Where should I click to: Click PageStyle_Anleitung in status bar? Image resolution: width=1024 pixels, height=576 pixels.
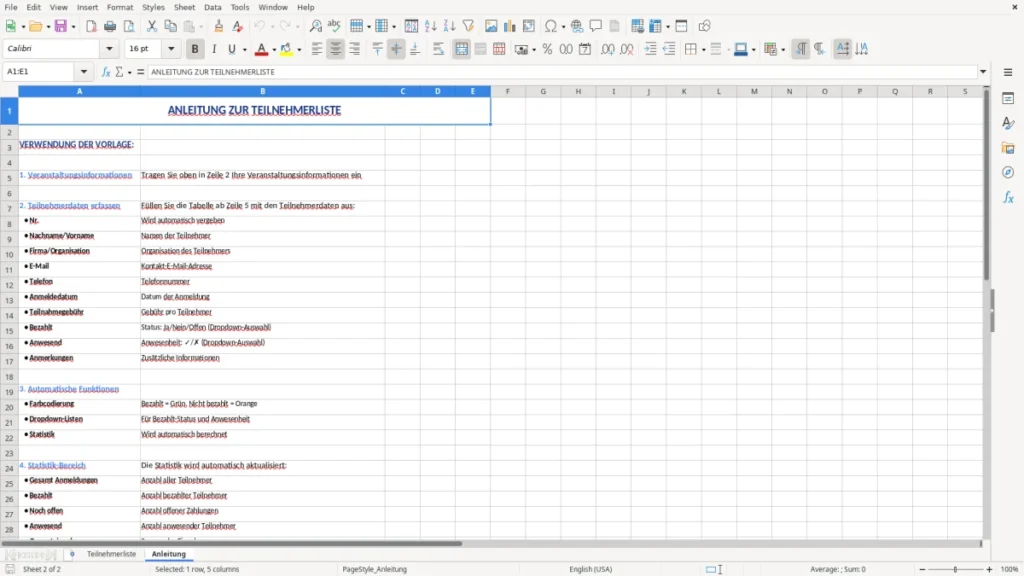[x=374, y=569]
